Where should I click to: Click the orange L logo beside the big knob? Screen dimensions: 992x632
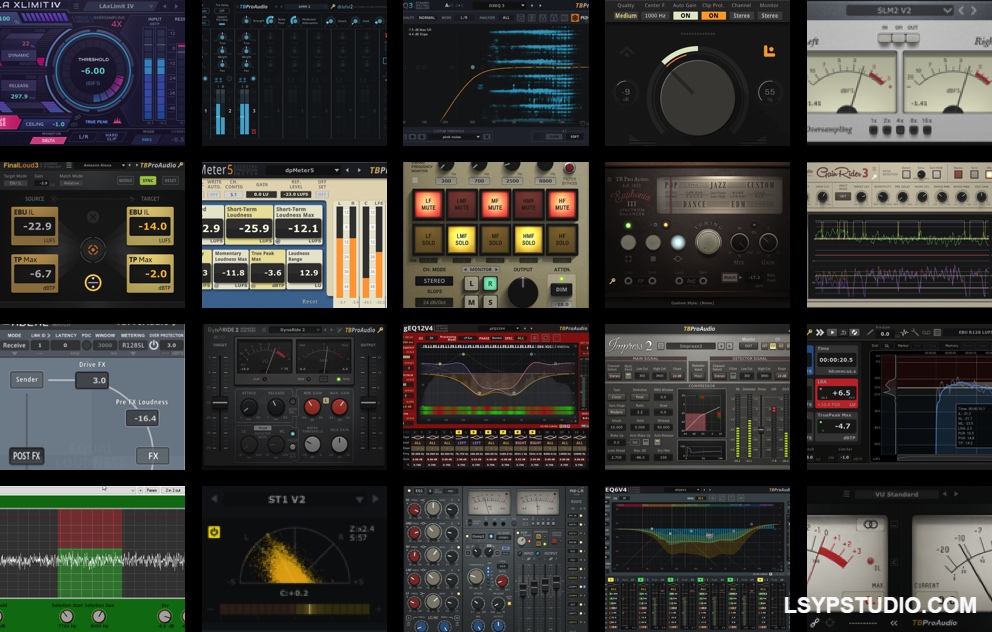[771, 50]
